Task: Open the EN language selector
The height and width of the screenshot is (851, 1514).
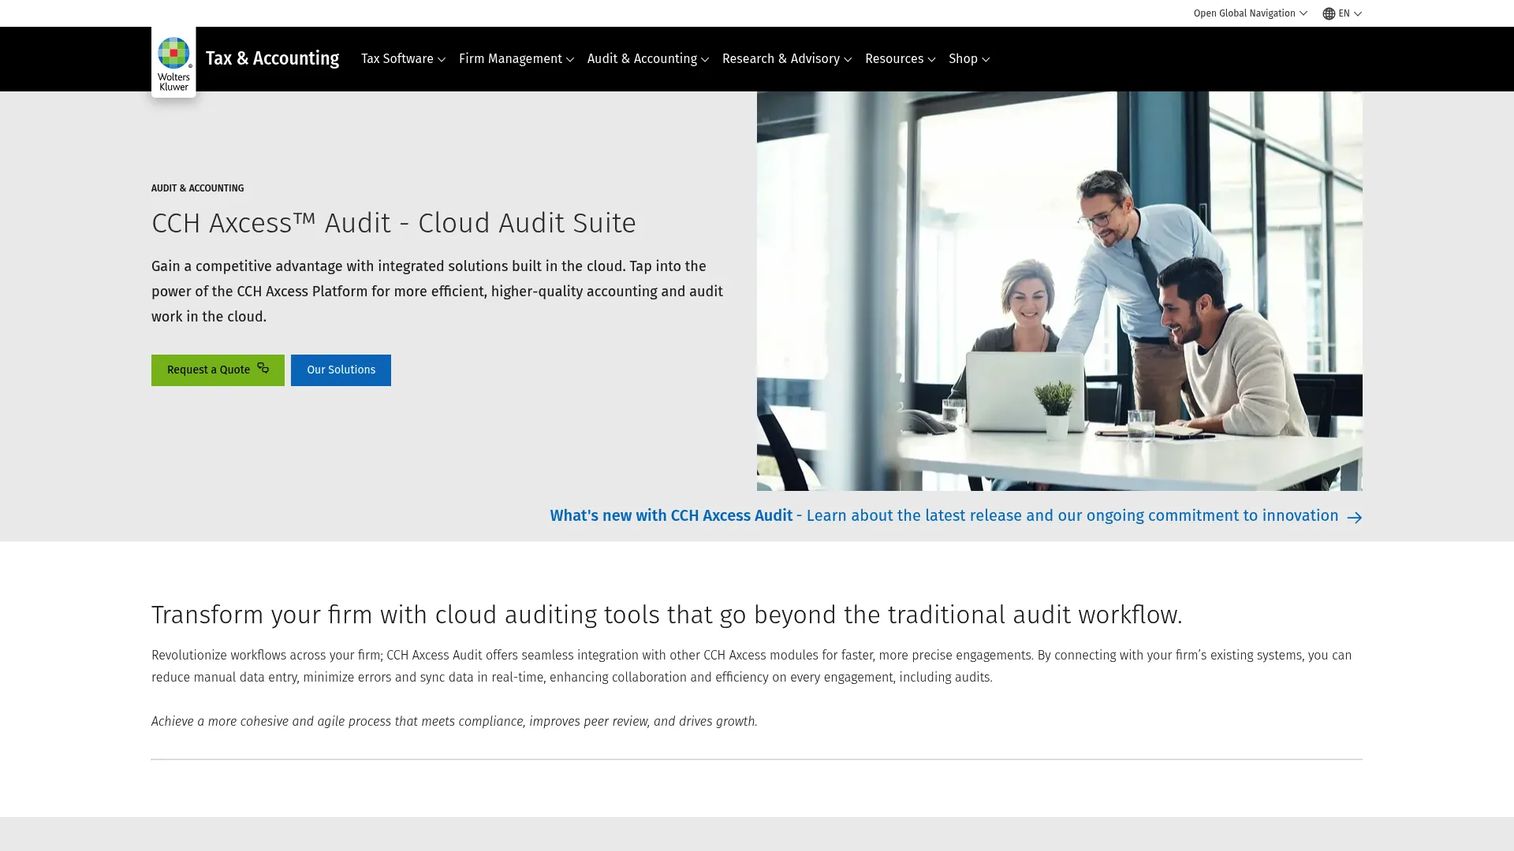Action: click(1342, 14)
